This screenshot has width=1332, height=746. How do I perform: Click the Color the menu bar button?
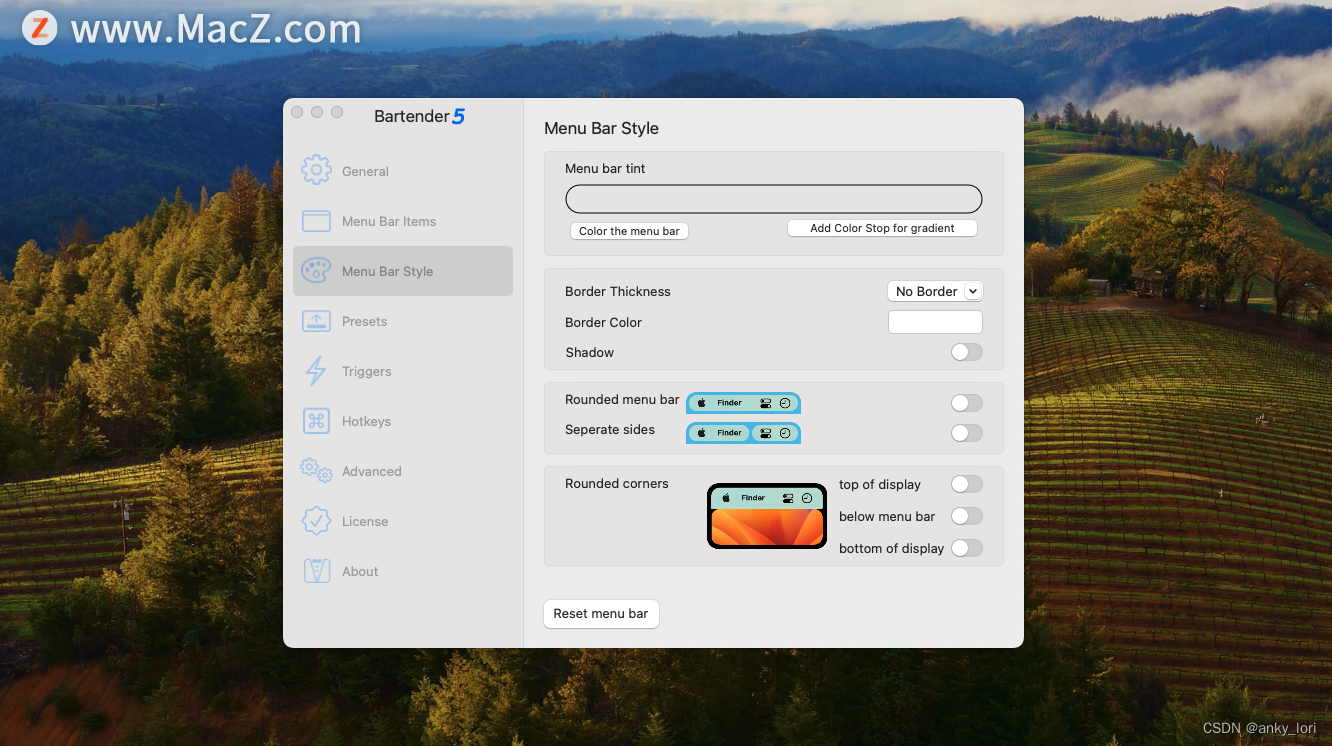click(629, 231)
